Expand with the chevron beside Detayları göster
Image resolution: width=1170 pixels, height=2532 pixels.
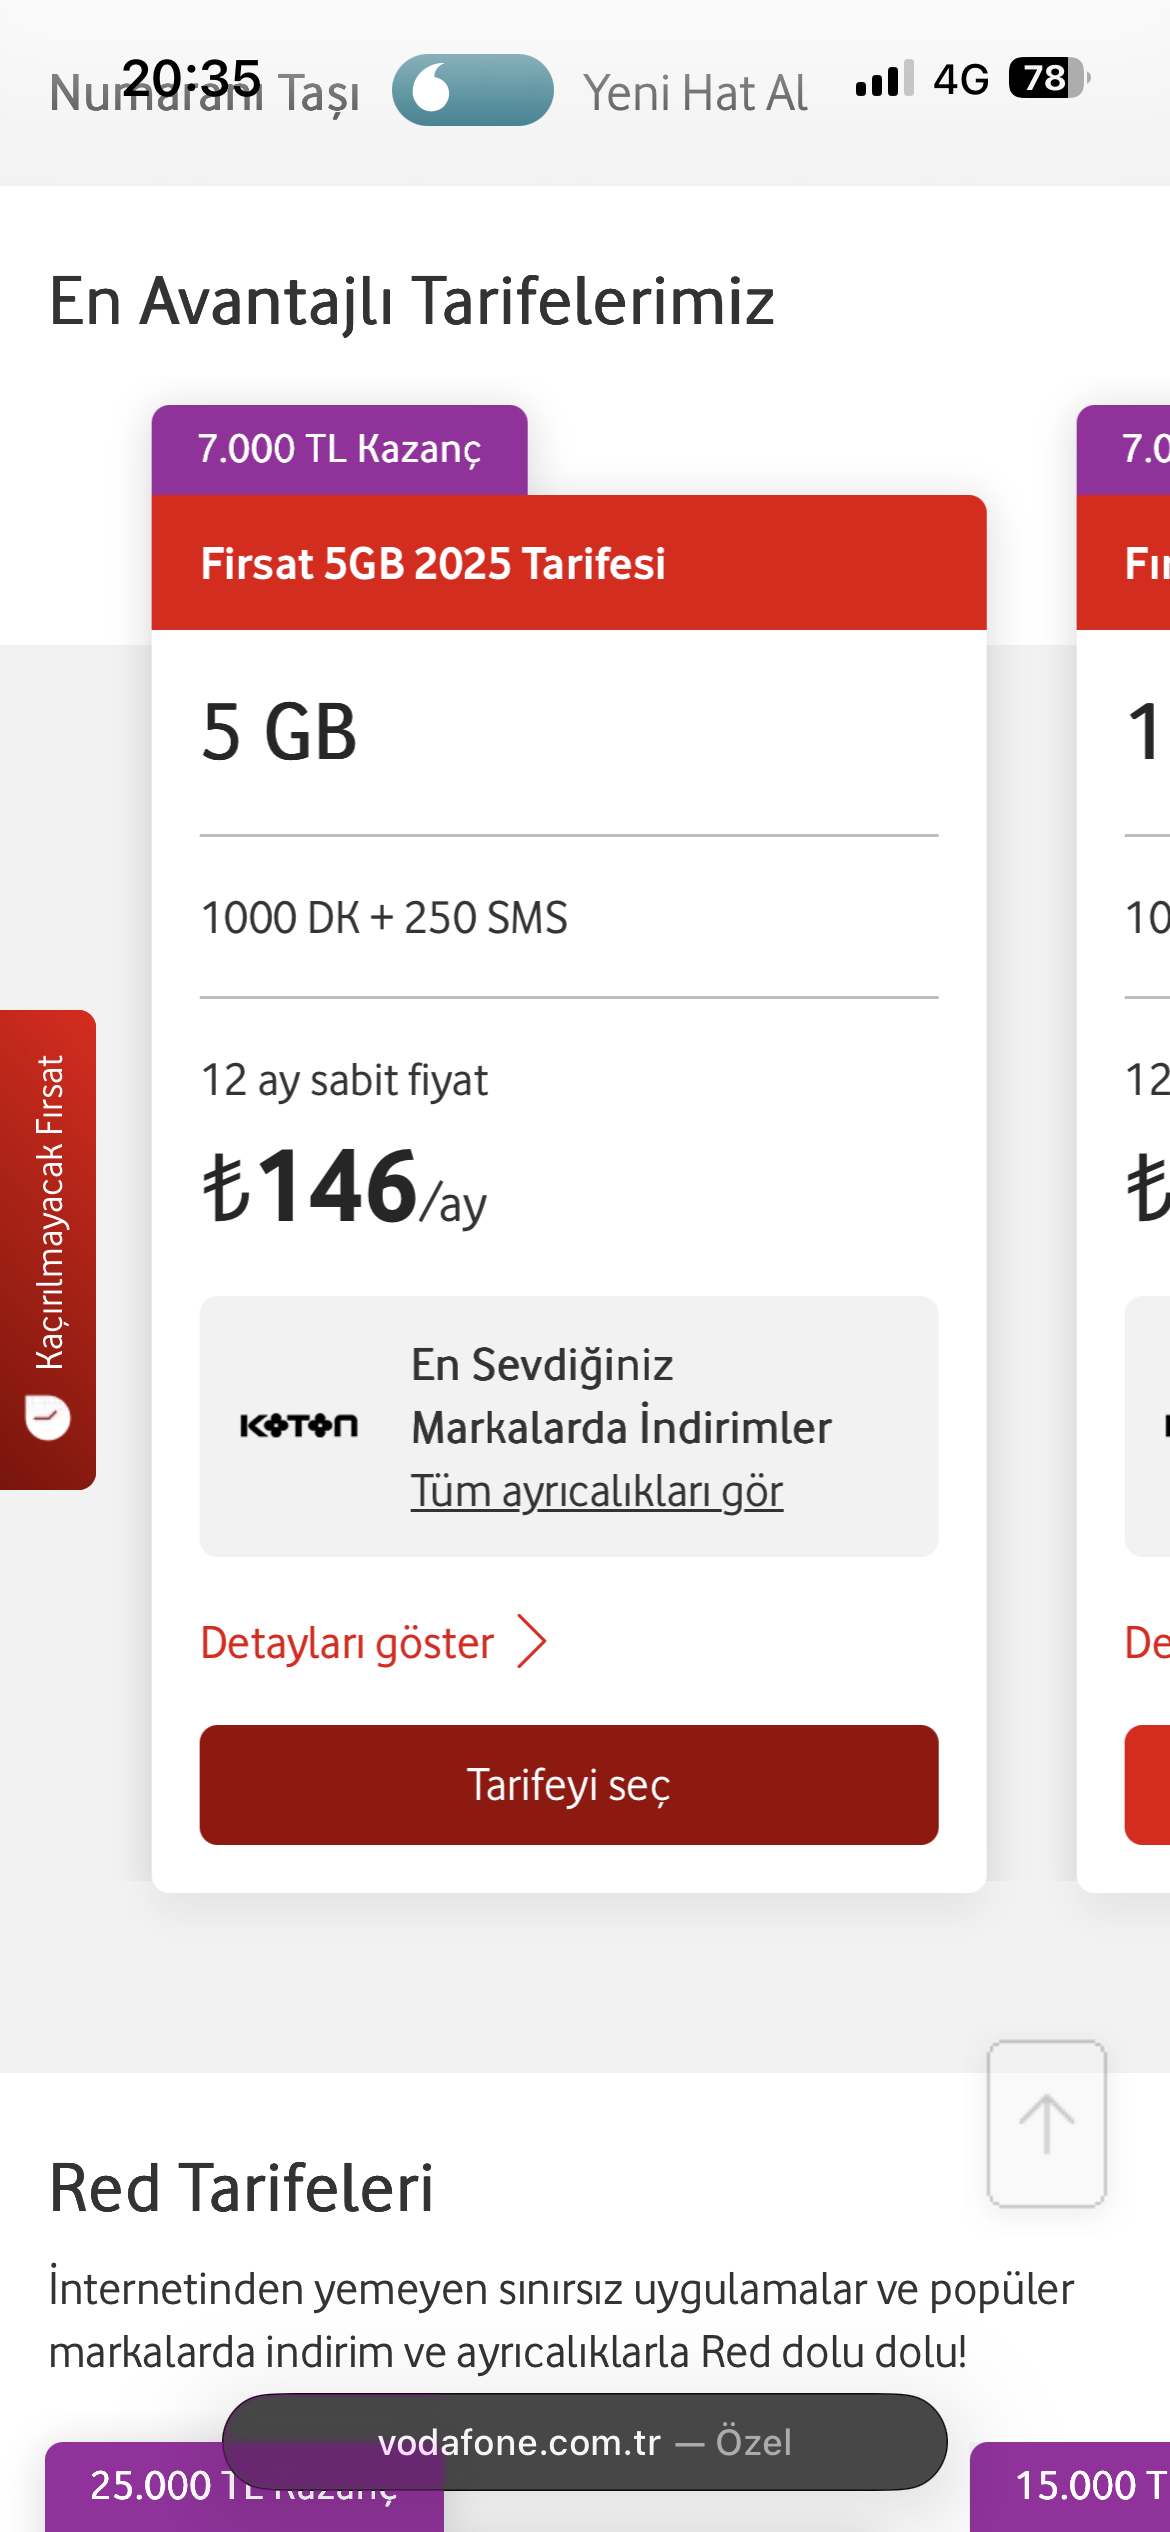[532, 1642]
